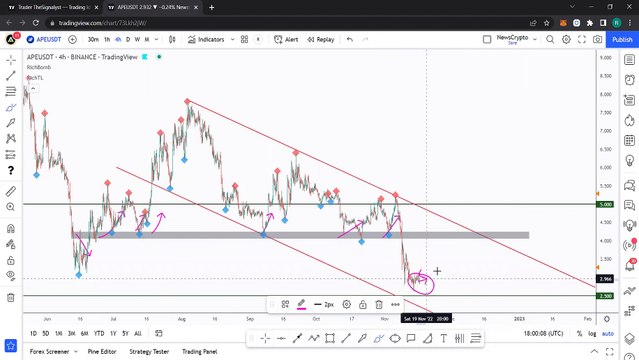Select the ruler measure tool
639x360 pixels.
[11, 191]
